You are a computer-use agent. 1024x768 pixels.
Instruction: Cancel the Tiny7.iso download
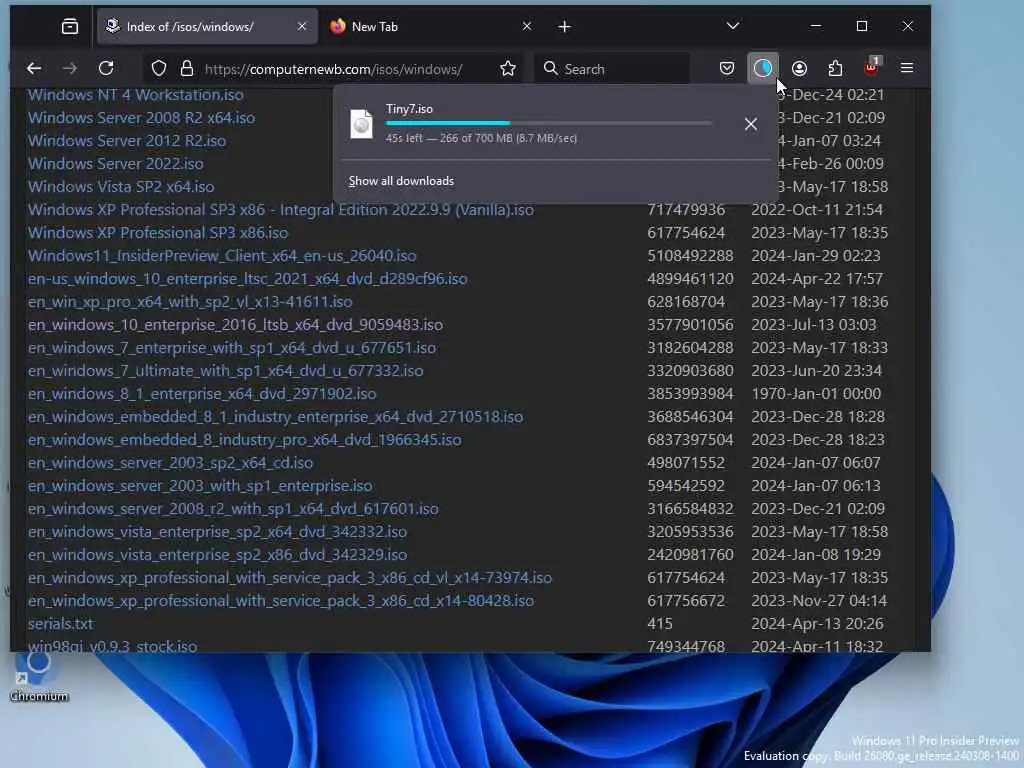coord(751,124)
